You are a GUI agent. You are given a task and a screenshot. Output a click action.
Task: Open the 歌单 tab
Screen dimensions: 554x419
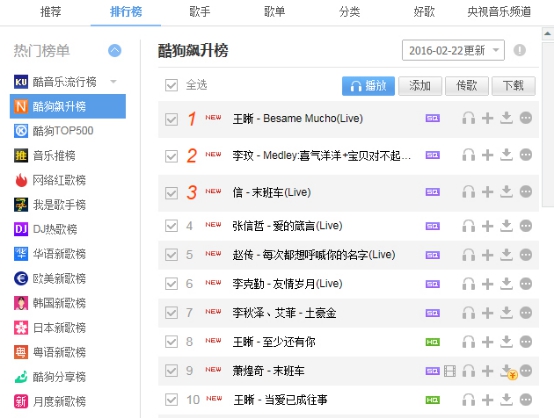275,12
